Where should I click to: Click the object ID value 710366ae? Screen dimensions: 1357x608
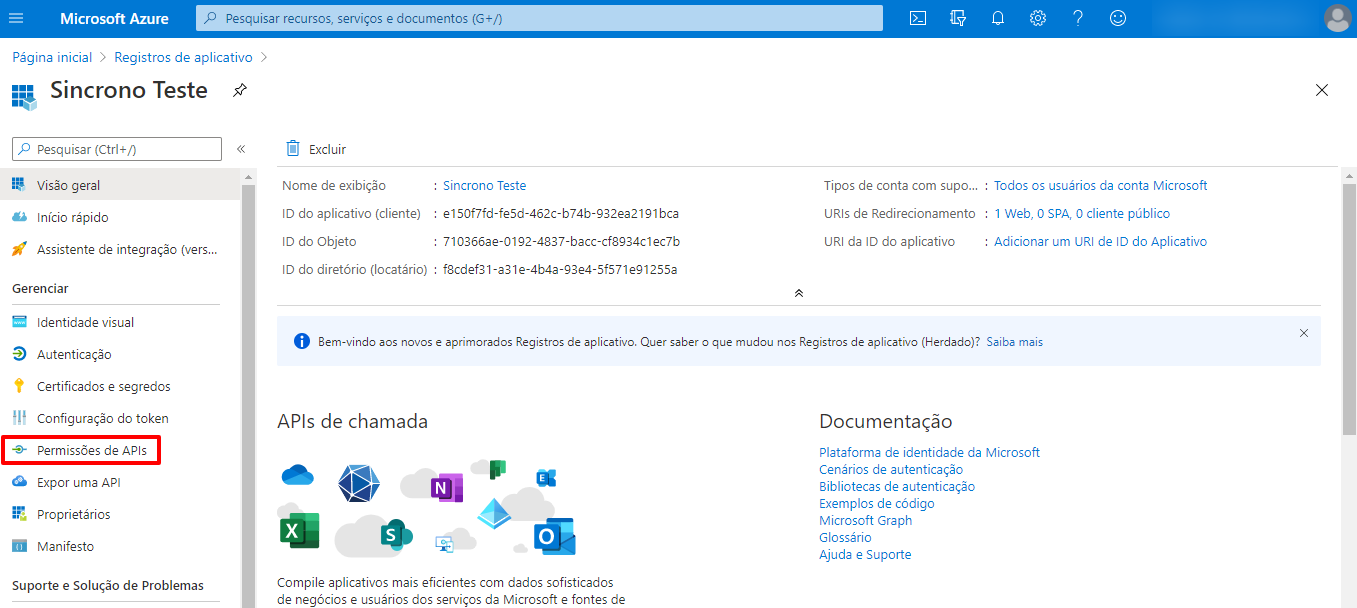561,241
